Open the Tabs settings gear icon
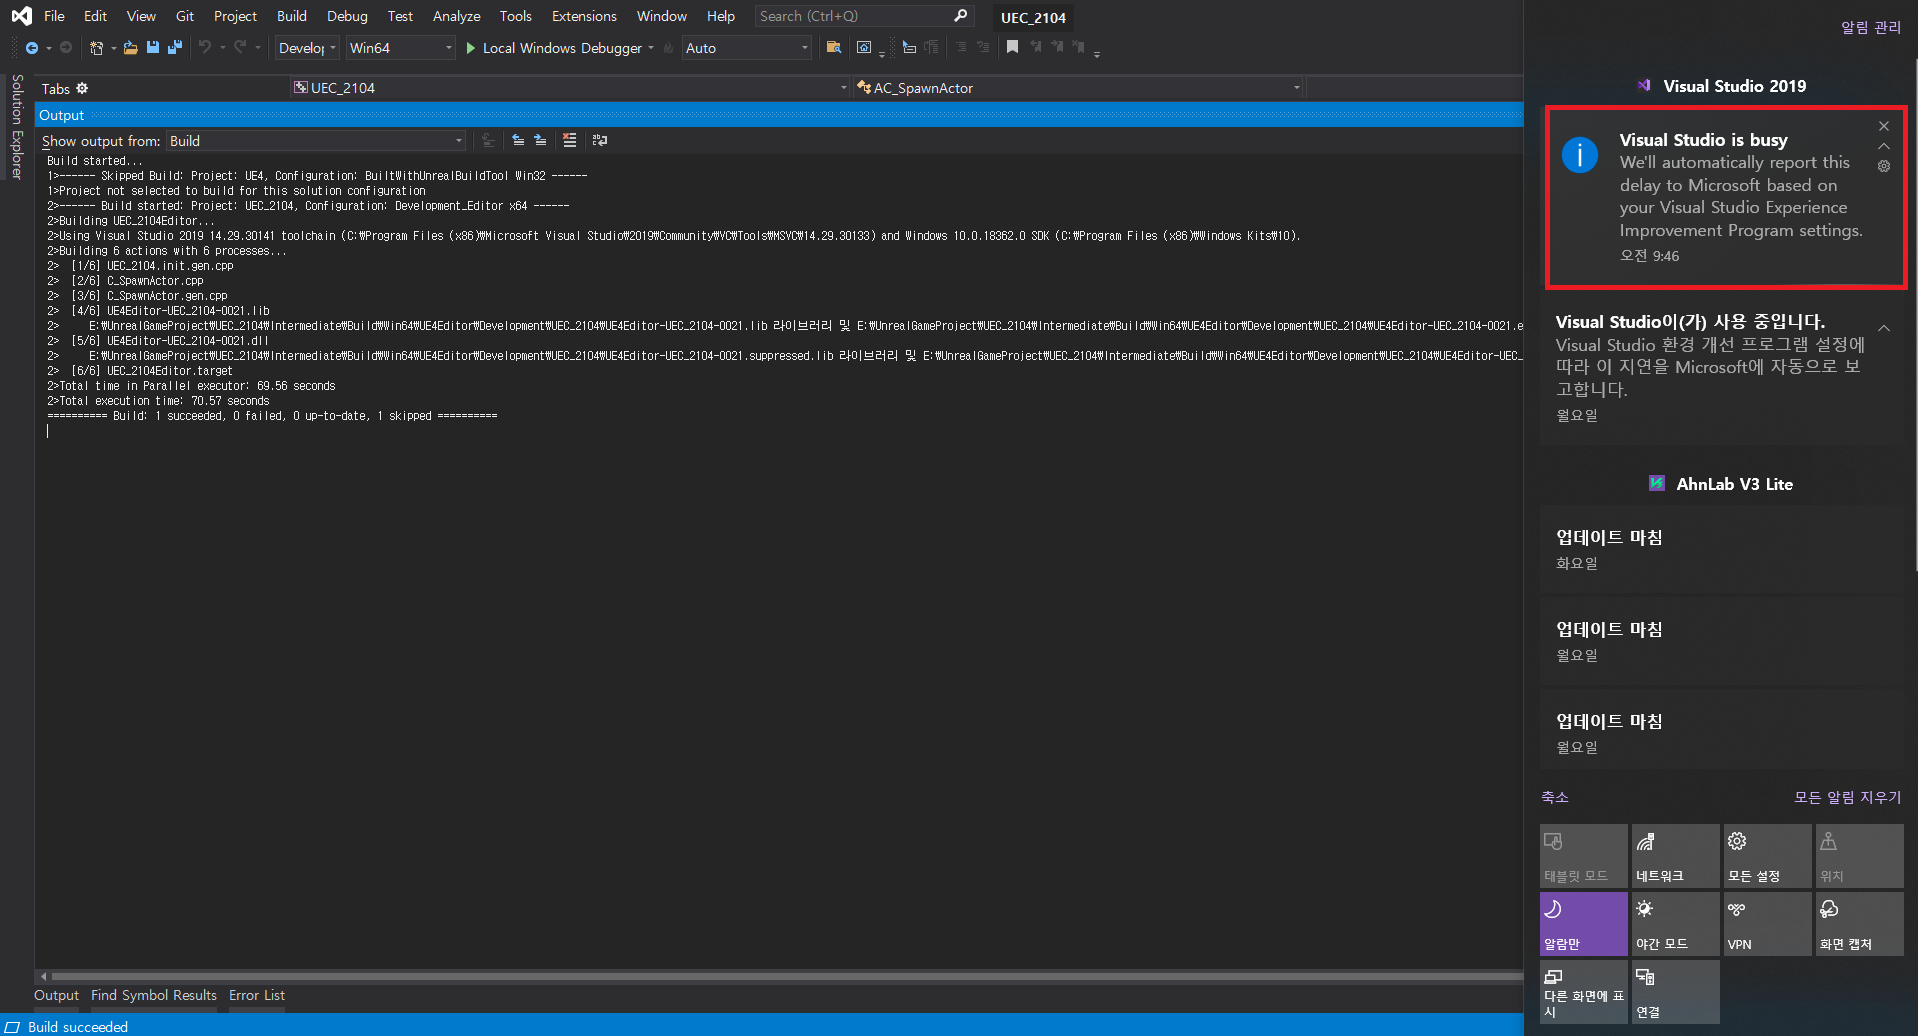1918x1036 pixels. [x=82, y=88]
